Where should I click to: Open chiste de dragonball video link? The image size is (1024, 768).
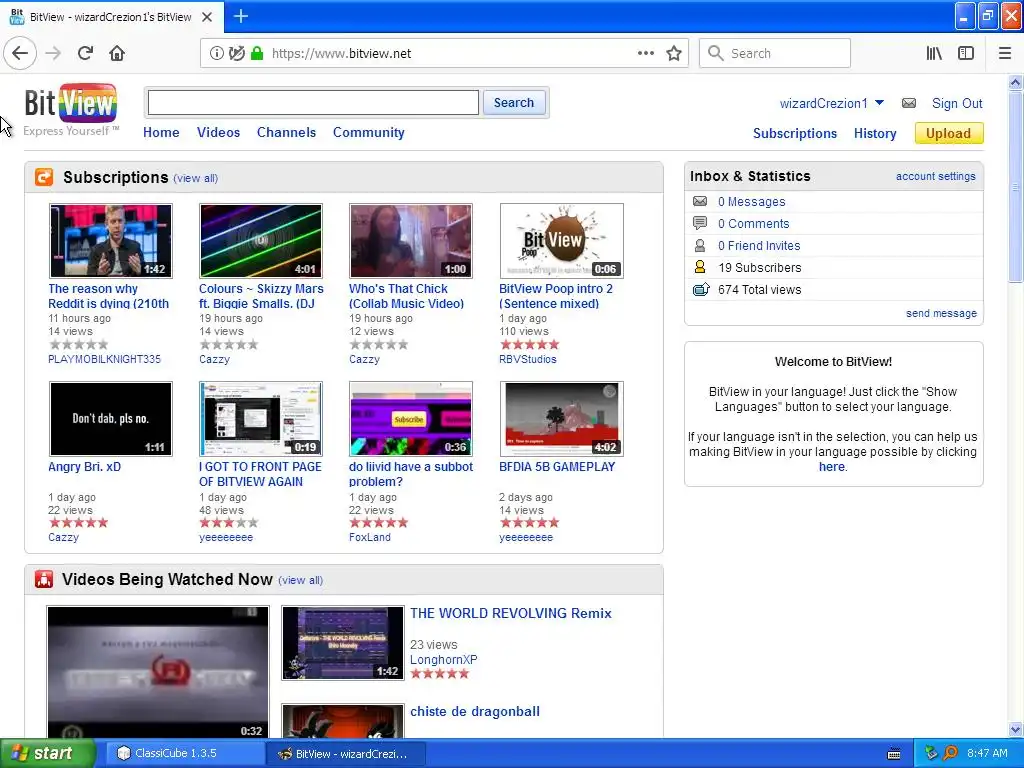pyautogui.click(x=475, y=712)
